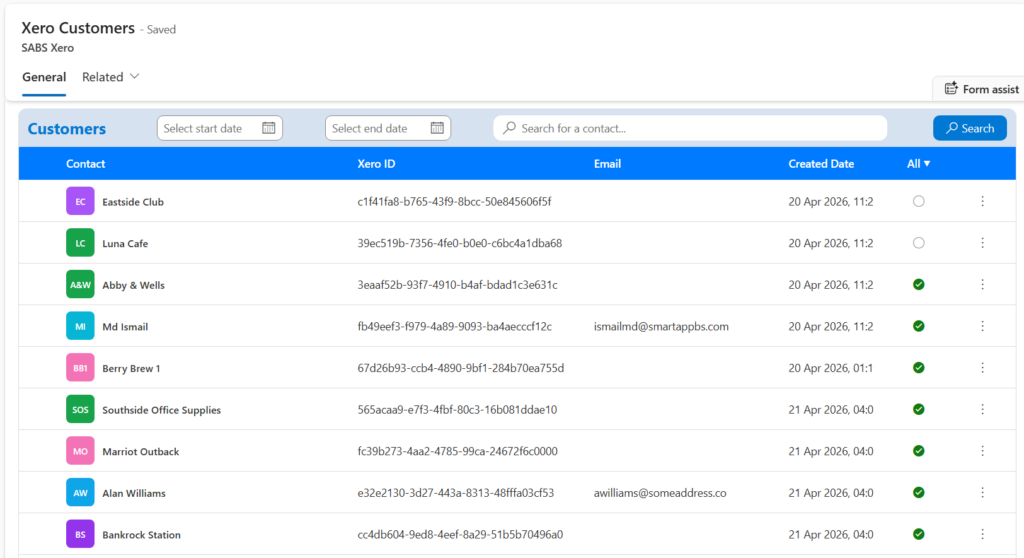Open more options for Bankrock Station row

pyautogui.click(x=982, y=534)
